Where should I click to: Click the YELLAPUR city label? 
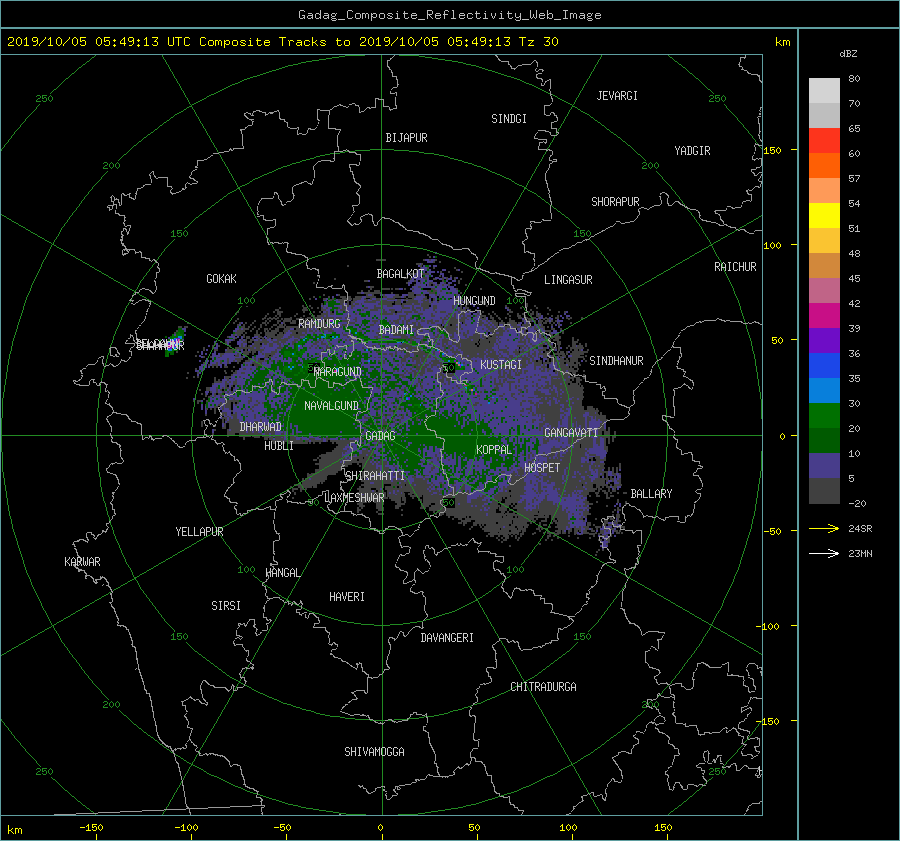pos(199,532)
